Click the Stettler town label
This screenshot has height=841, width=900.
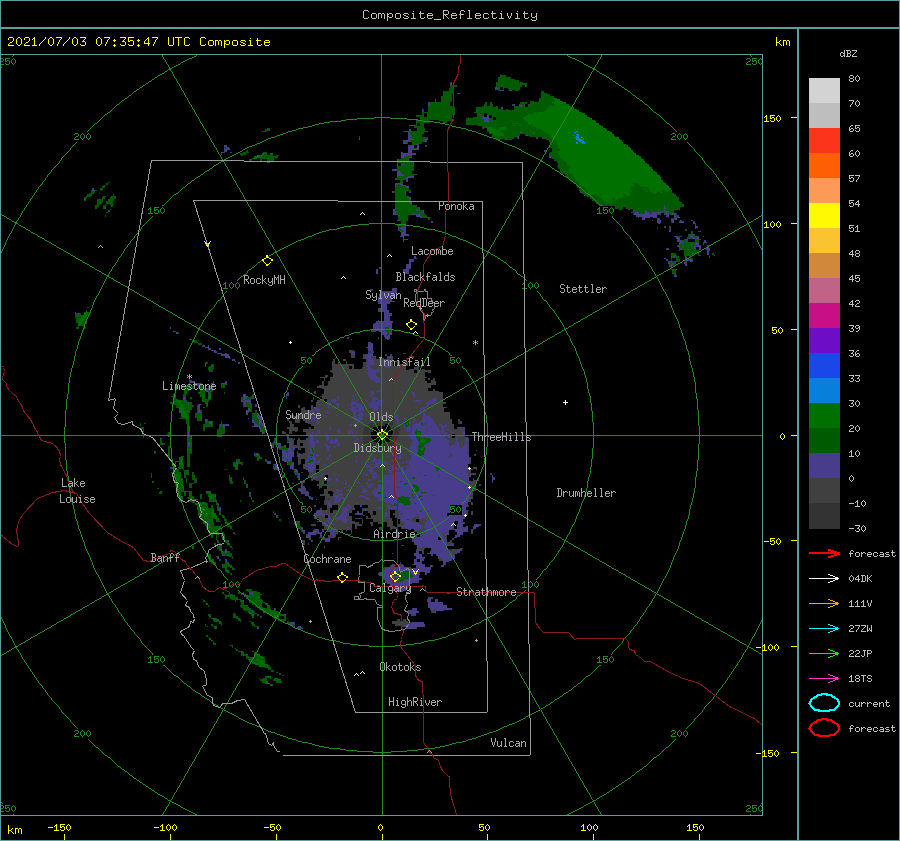pyautogui.click(x=583, y=289)
